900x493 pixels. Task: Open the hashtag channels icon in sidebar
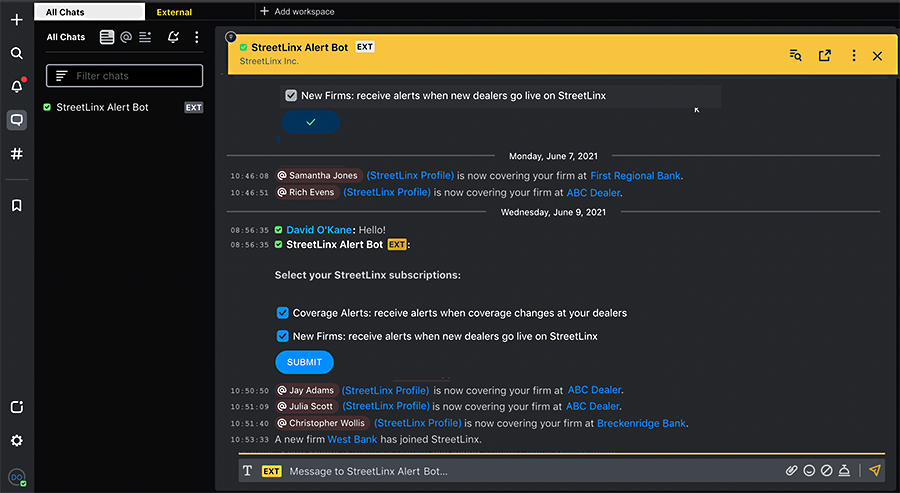(x=16, y=154)
